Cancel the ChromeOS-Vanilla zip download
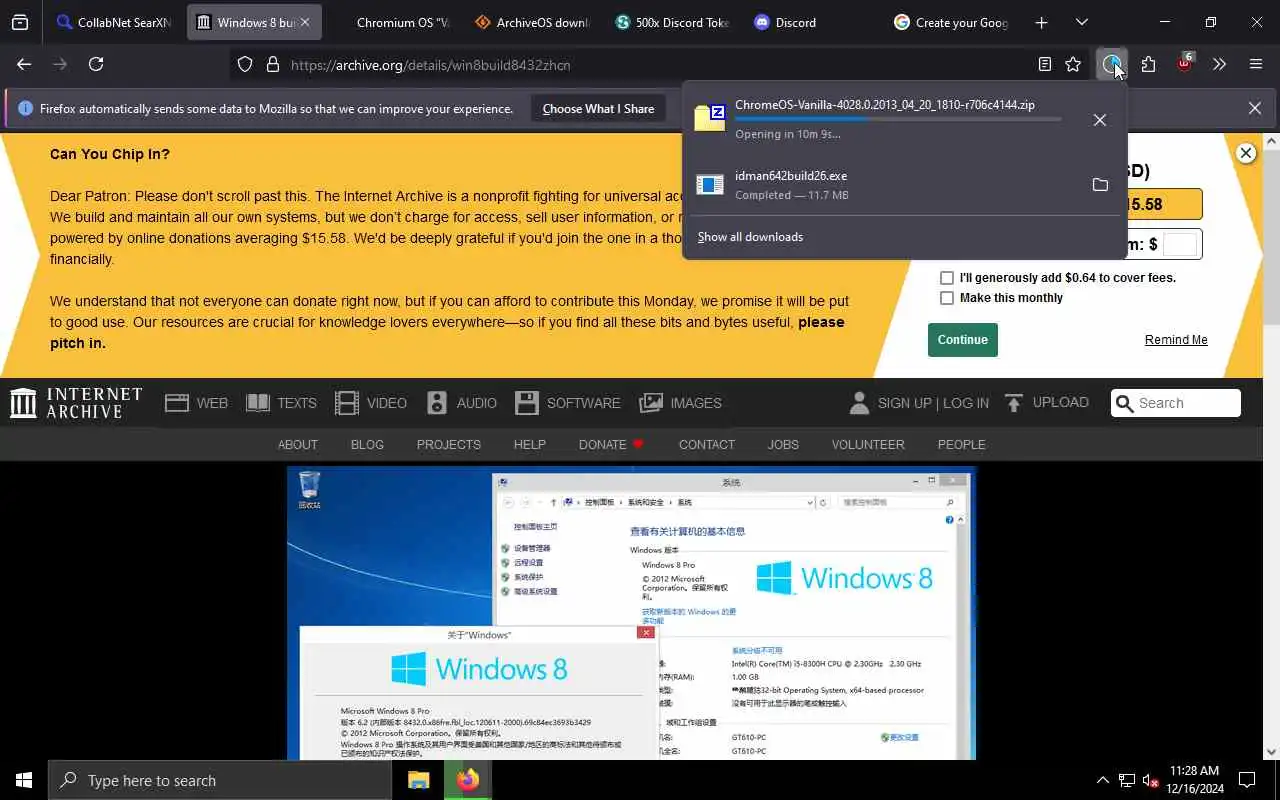Screen dimensions: 1280x800 point(1099,120)
